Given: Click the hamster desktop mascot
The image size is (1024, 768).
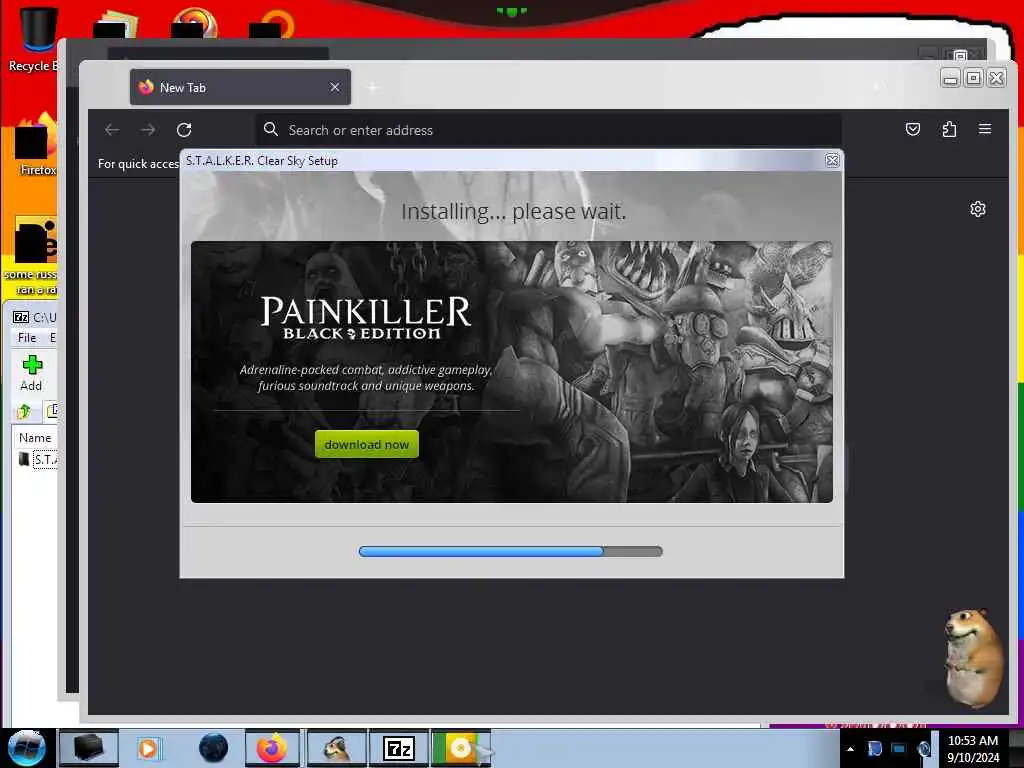Looking at the screenshot, I should coord(973,658).
